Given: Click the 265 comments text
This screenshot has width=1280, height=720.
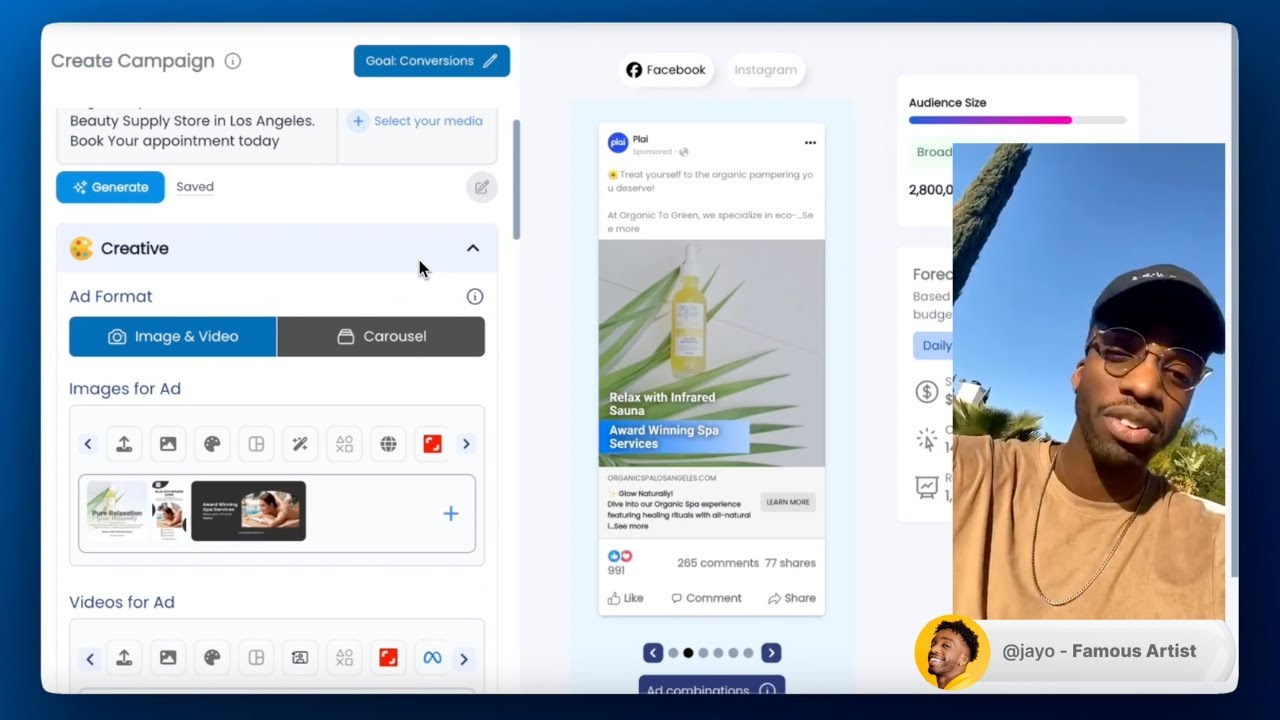Looking at the screenshot, I should click(x=718, y=563).
